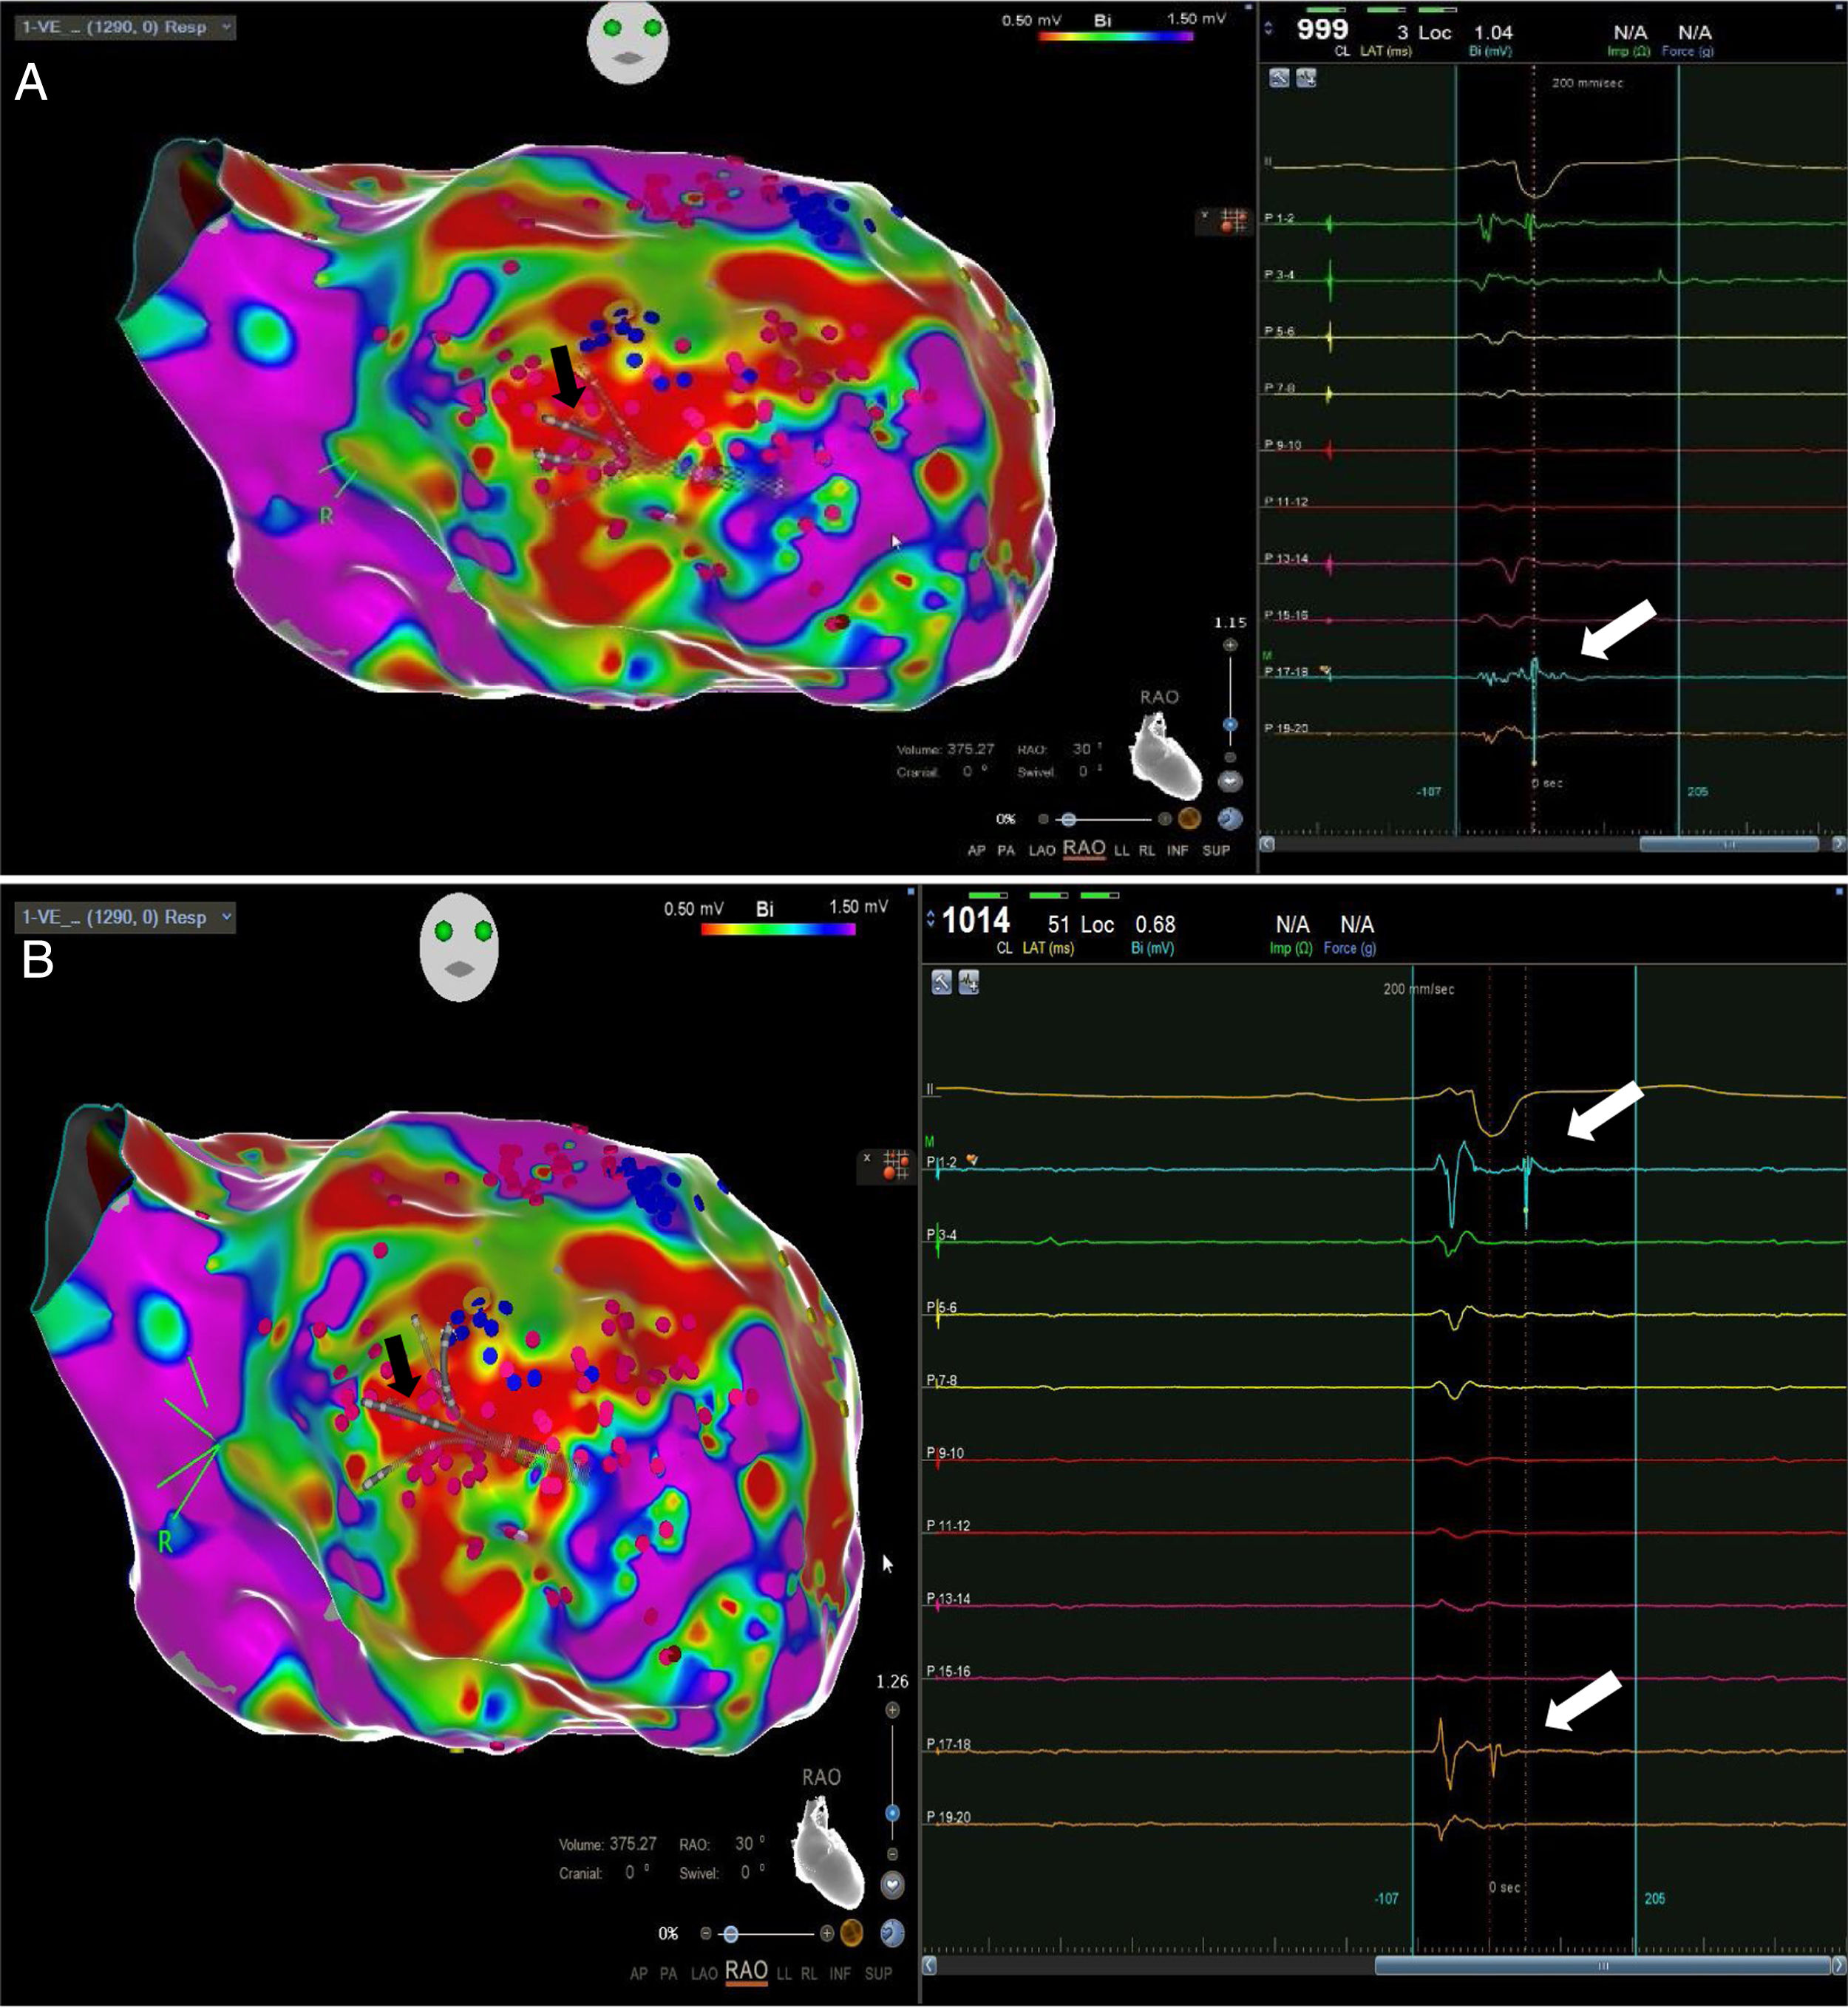
Task: Select the LAO view tab in lower panel
Action: (704, 1973)
